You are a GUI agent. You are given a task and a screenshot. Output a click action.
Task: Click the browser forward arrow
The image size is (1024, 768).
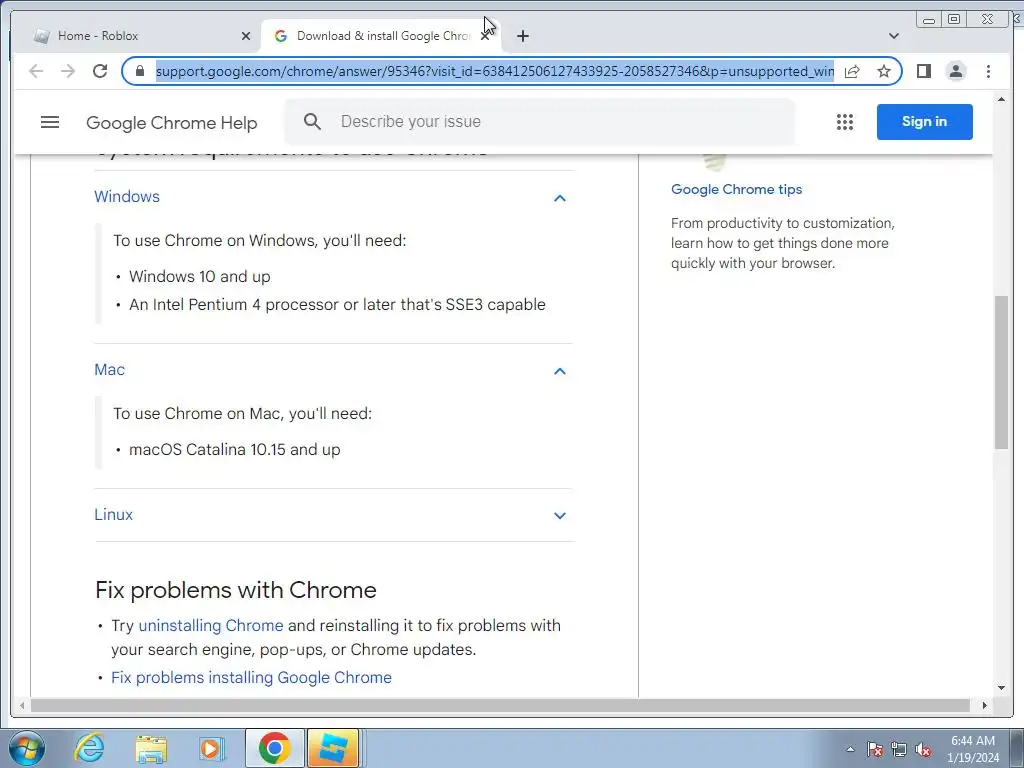pos(68,71)
